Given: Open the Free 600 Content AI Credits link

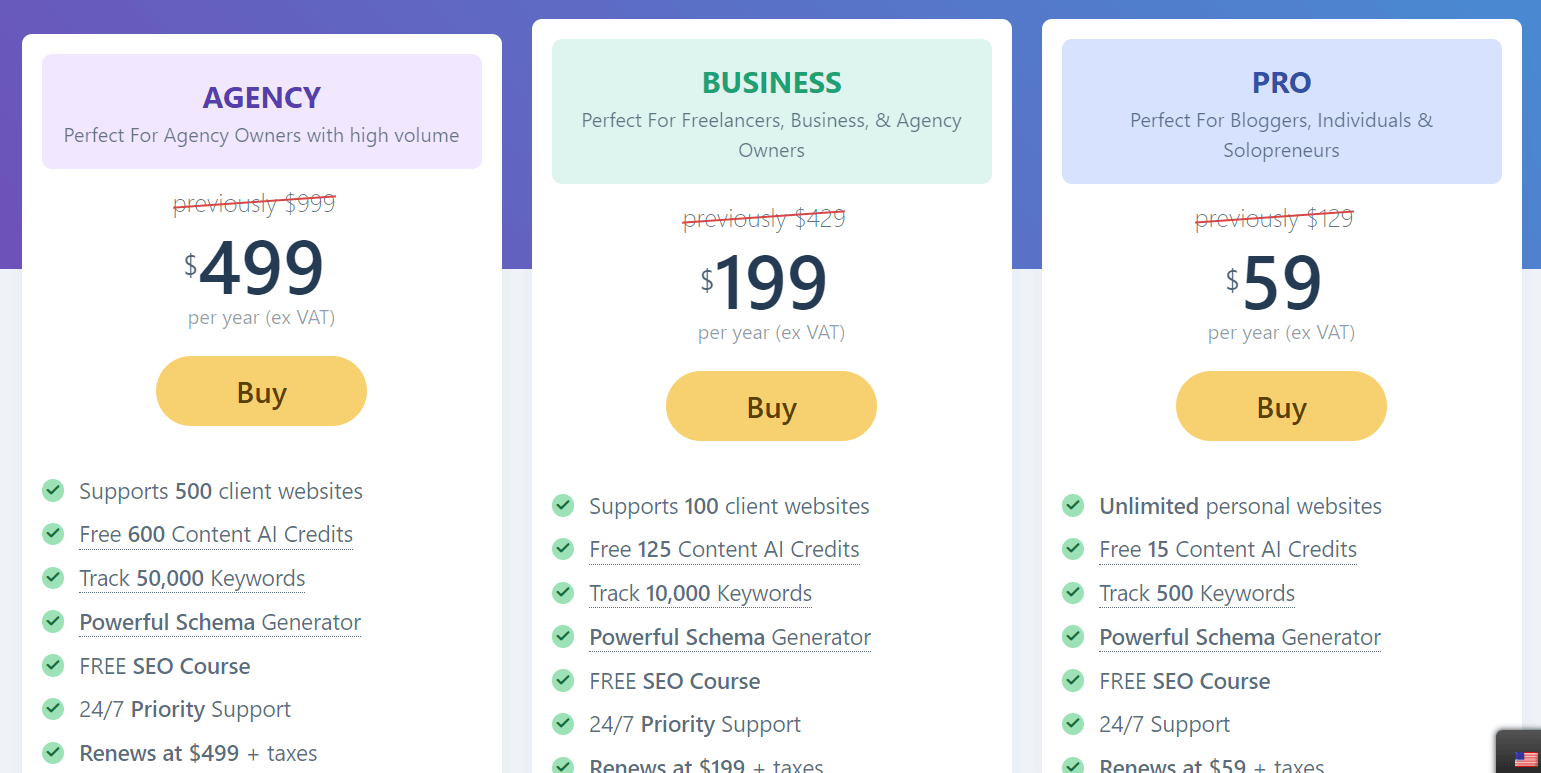Looking at the screenshot, I should click(x=215, y=534).
